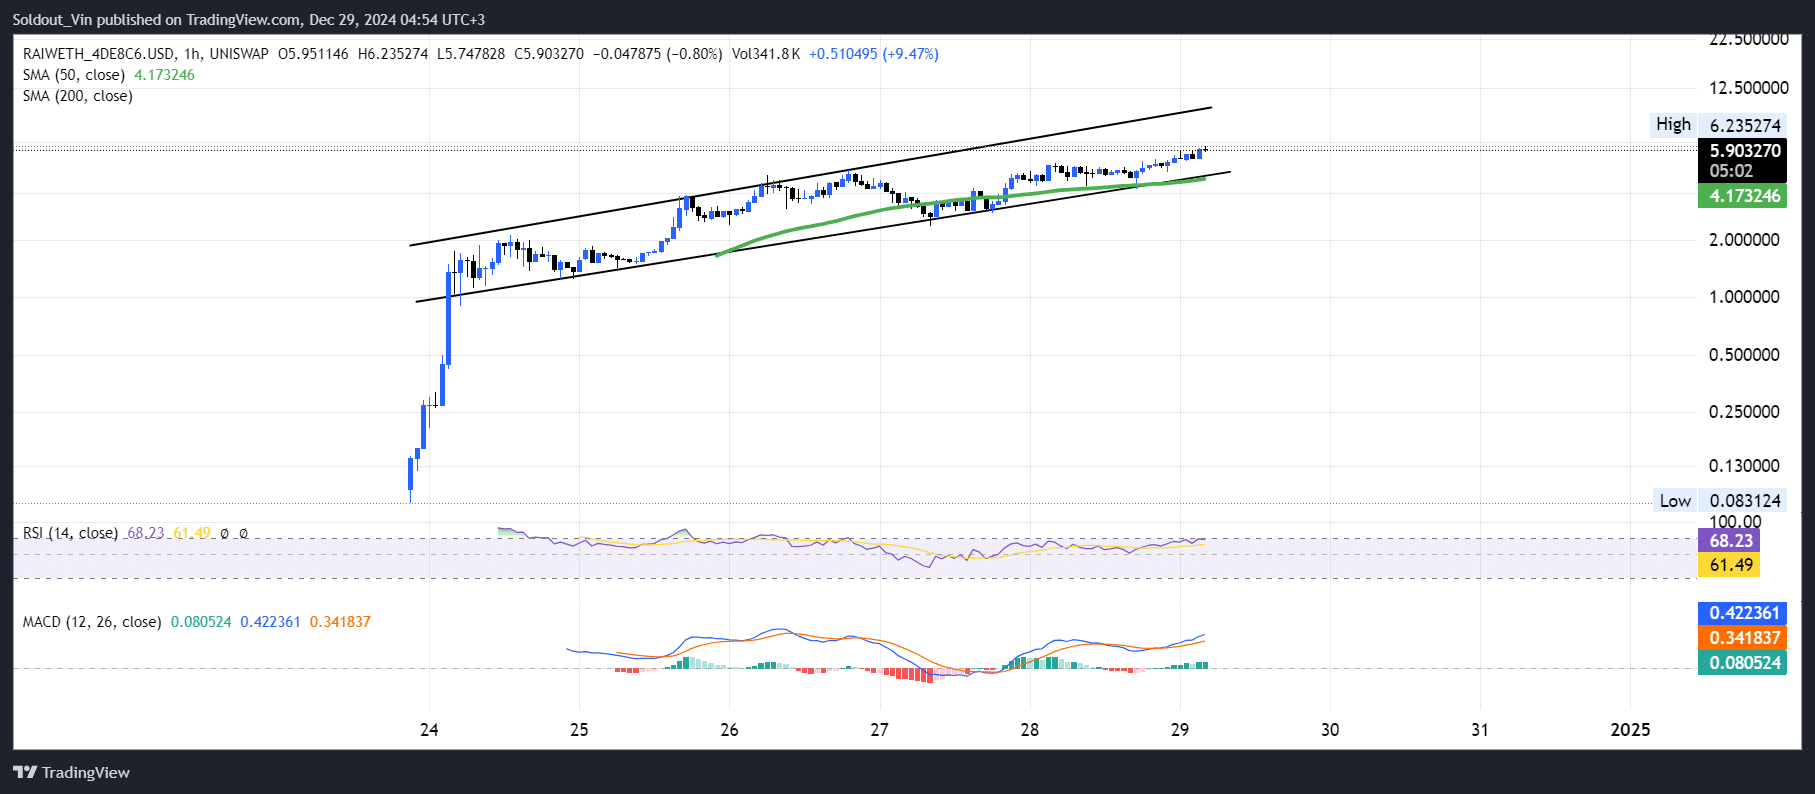Click the 2.000000 price axis label
Image resolution: width=1815 pixels, height=794 pixels.
click(1744, 240)
